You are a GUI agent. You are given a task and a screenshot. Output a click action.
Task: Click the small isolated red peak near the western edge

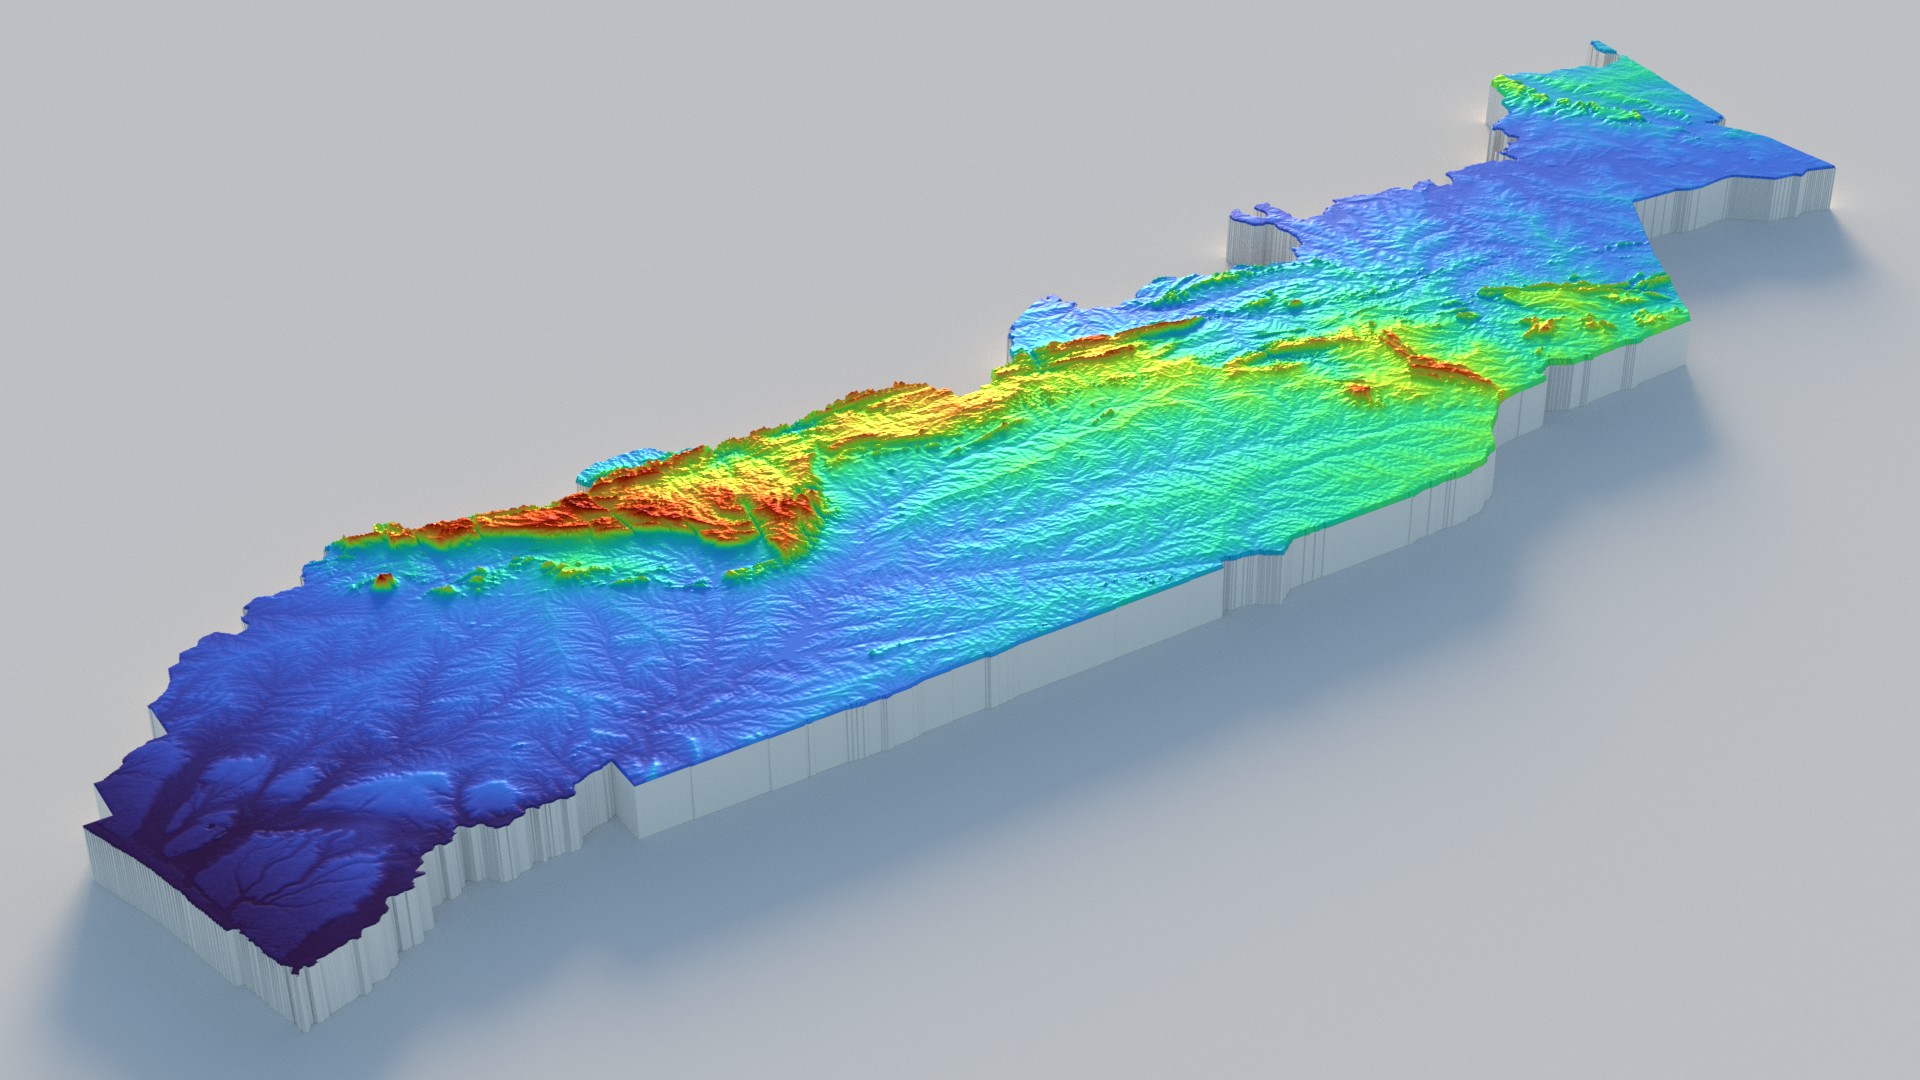pos(383,580)
